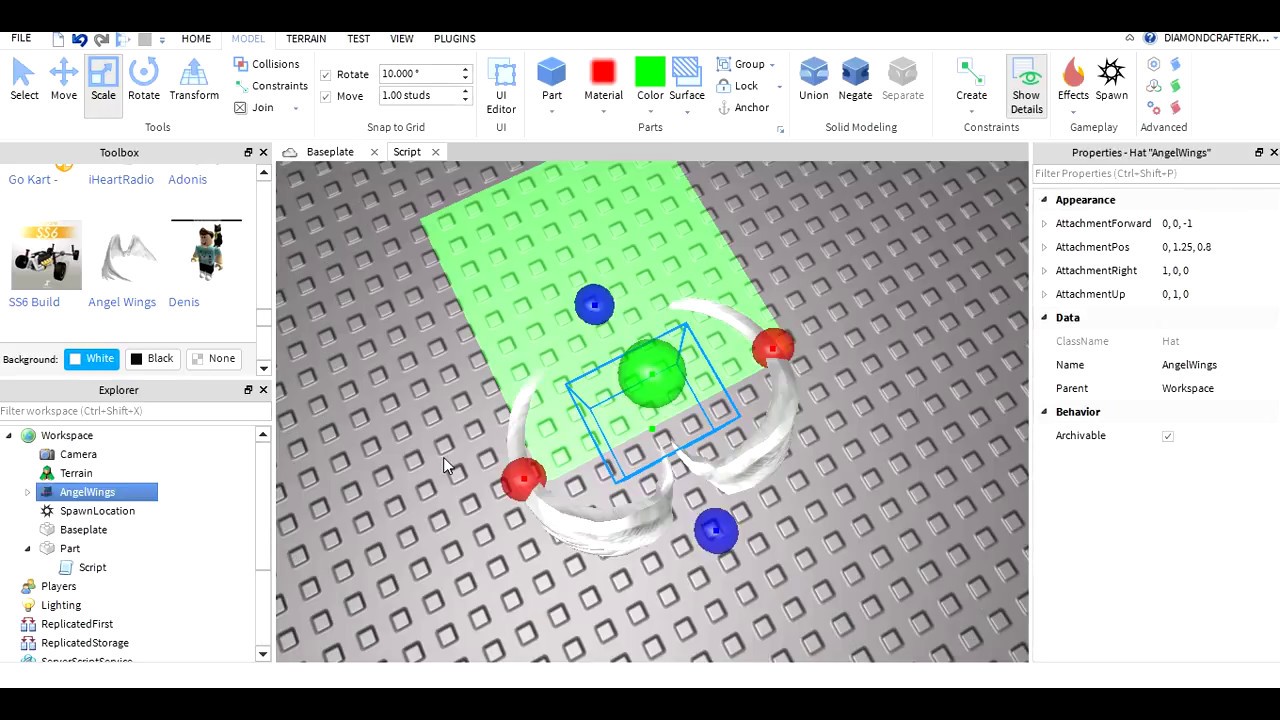Open the Material picker

(x=603, y=80)
